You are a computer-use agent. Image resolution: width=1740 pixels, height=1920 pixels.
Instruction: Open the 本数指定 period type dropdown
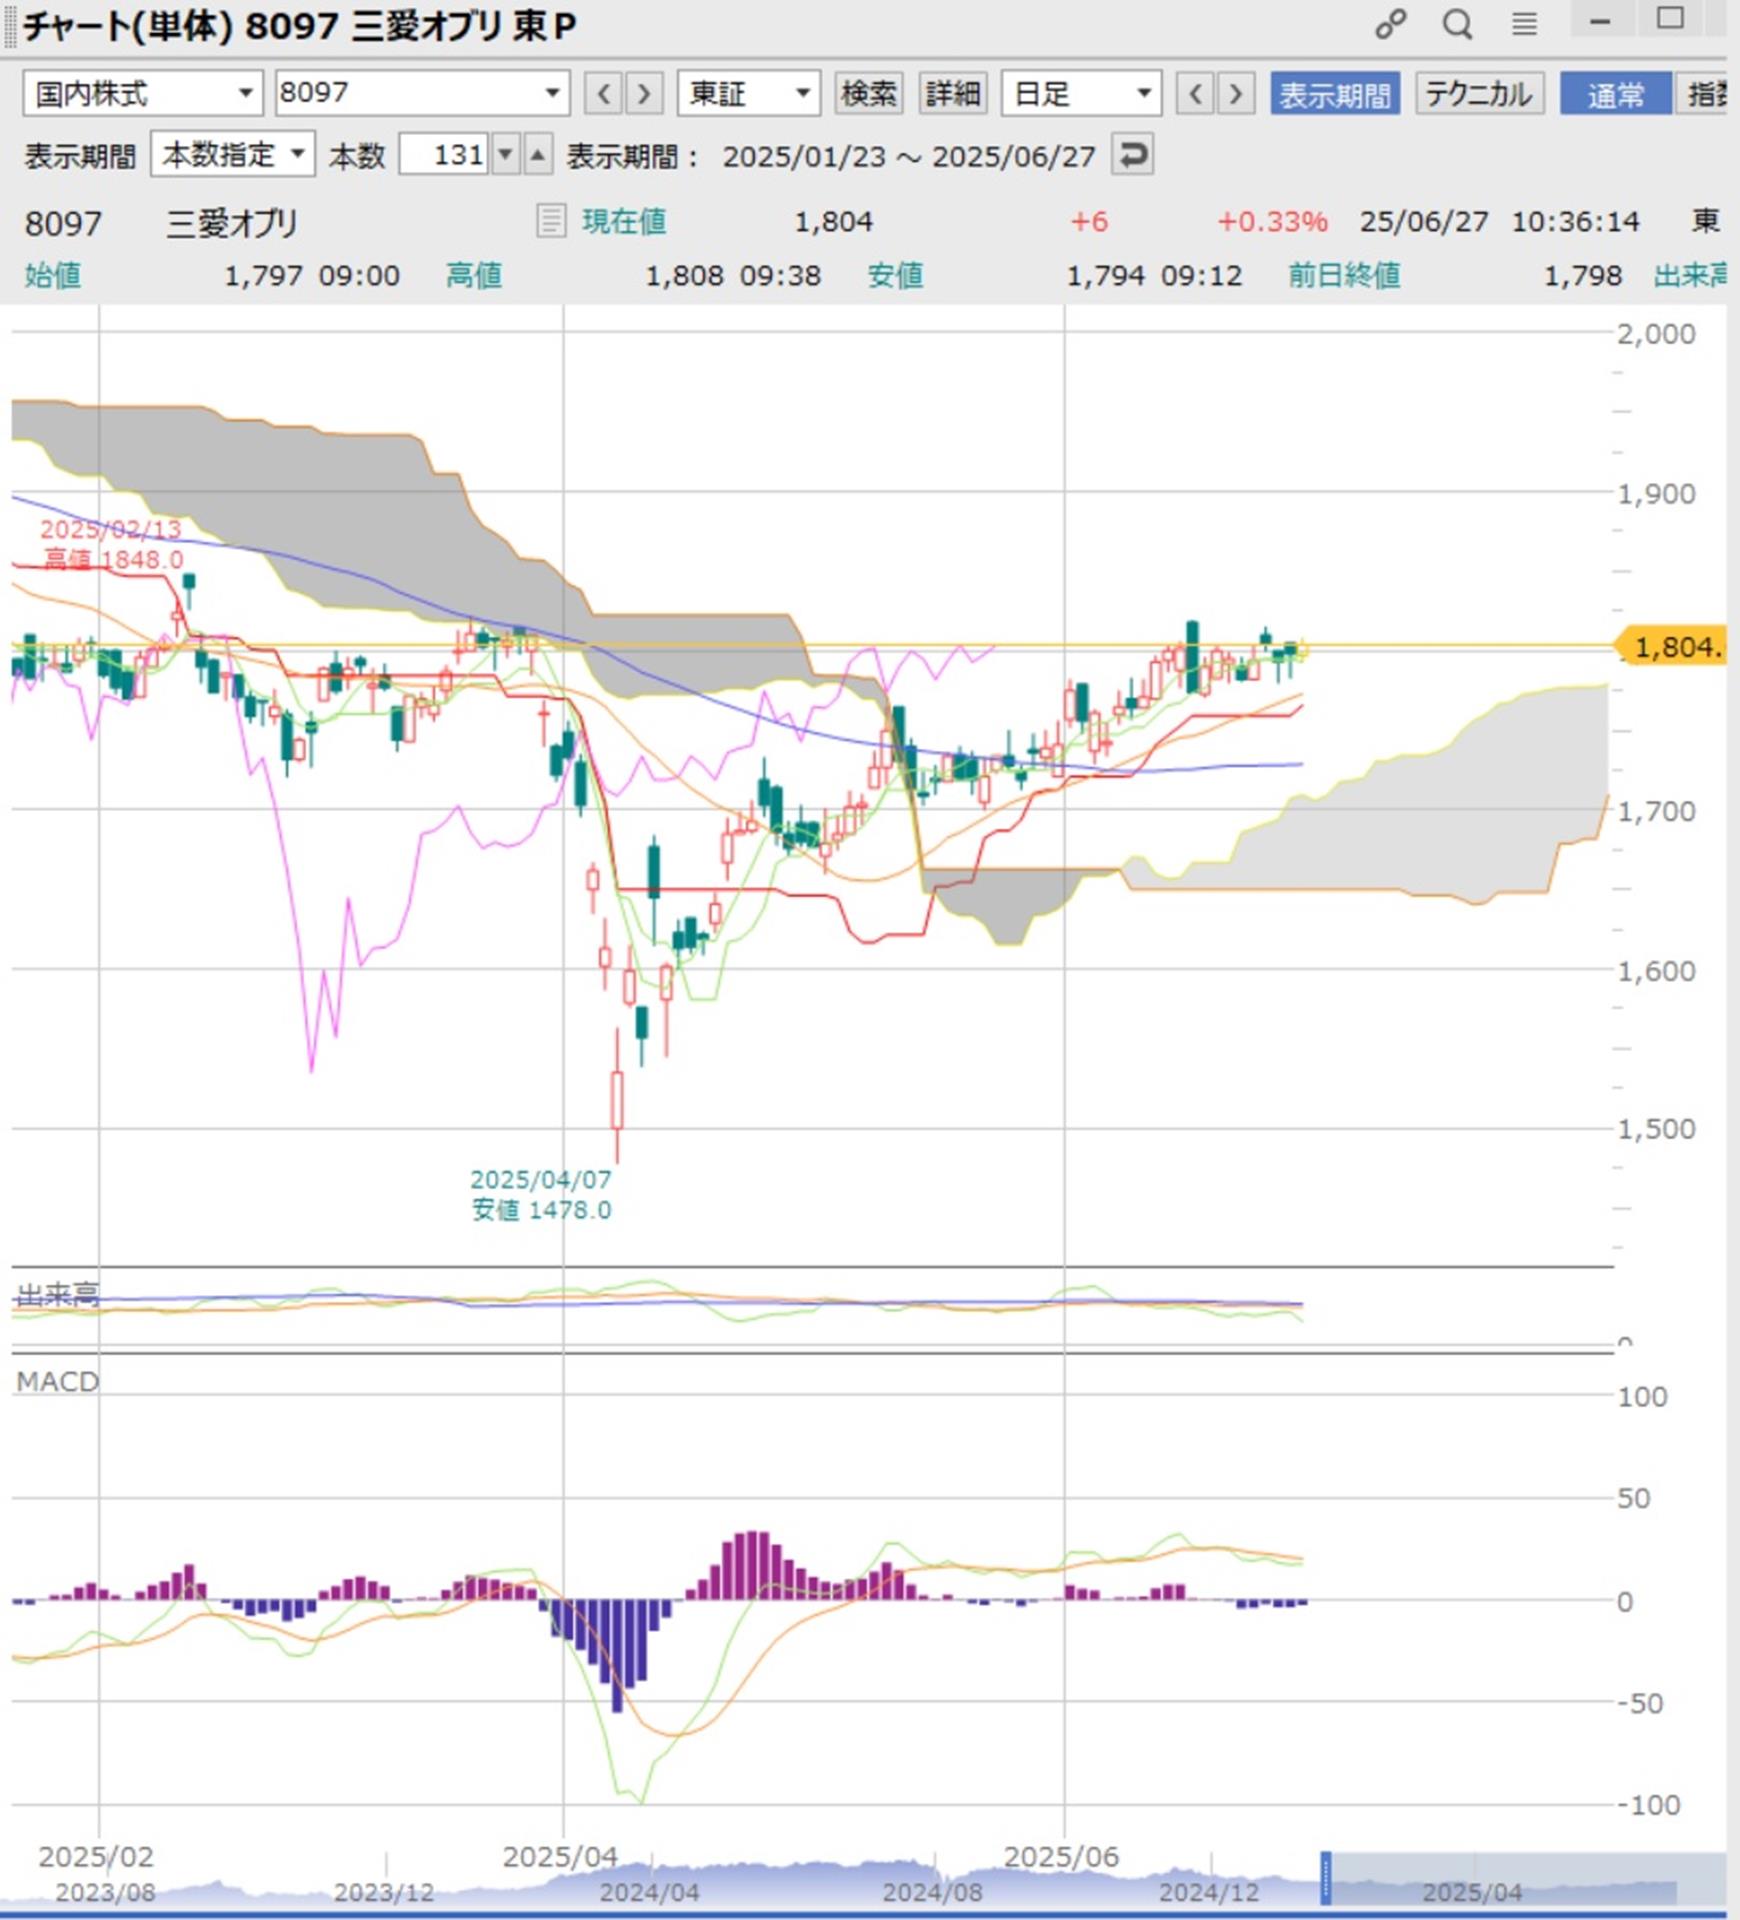[232, 155]
